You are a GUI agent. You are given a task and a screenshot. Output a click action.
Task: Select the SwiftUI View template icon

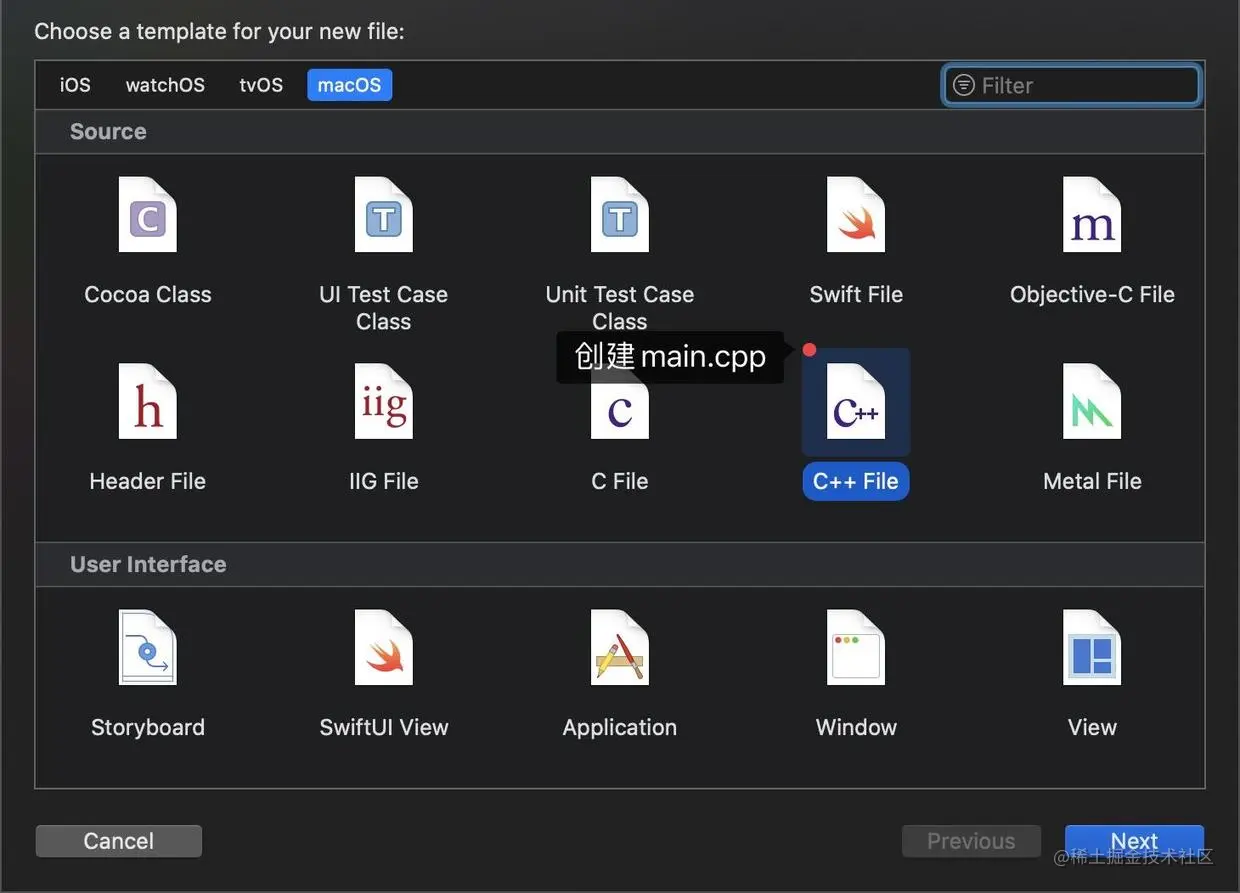tap(384, 647)
